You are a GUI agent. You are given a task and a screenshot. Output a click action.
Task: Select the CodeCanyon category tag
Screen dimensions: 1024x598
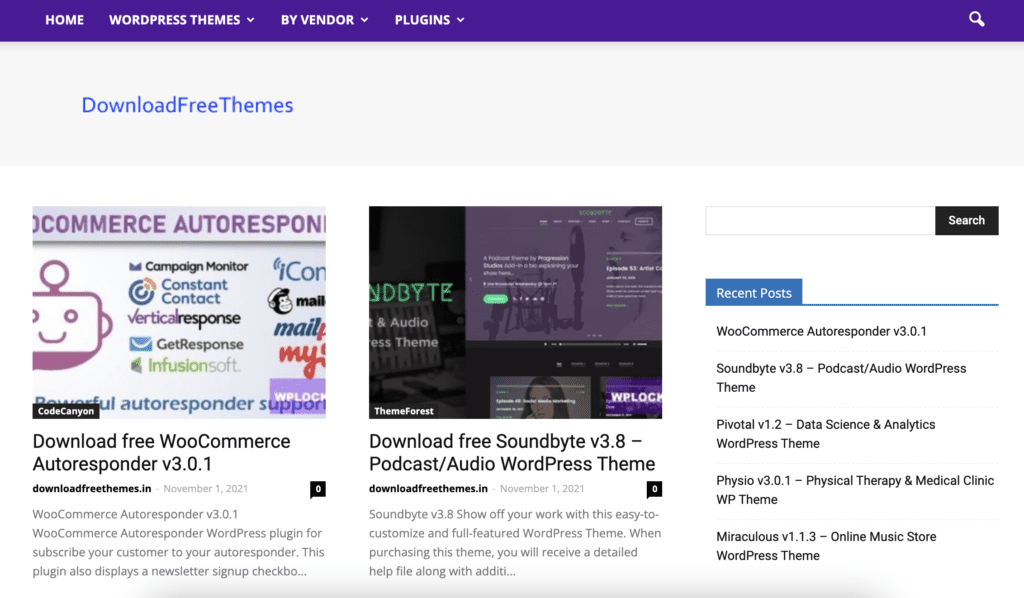tap(66, 411)
